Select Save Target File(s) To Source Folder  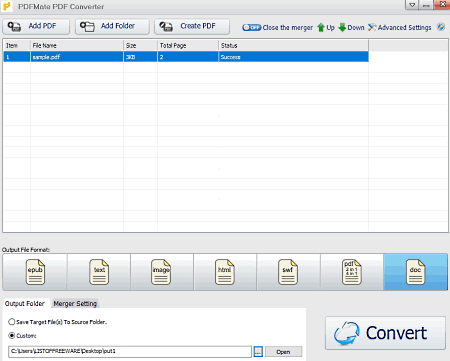pos(12,322)
